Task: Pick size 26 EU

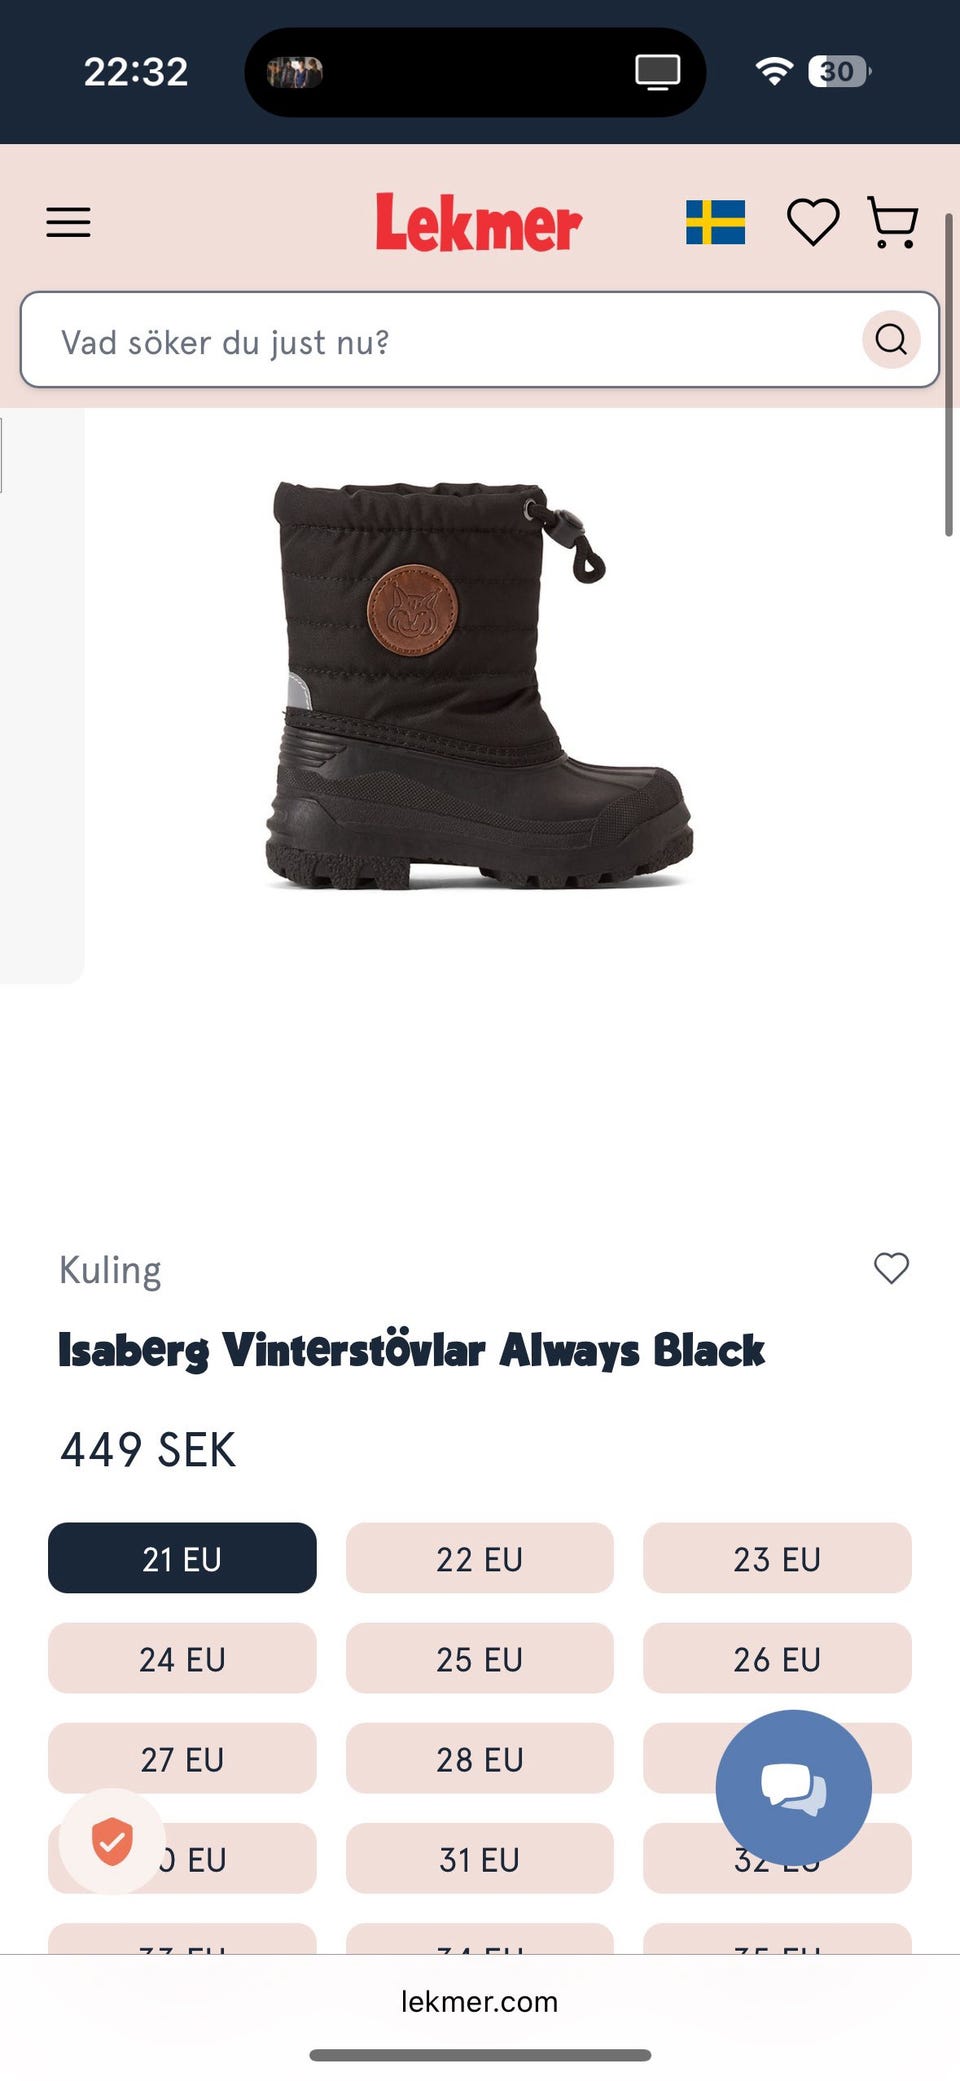Action: click(x=777, y=1658)
